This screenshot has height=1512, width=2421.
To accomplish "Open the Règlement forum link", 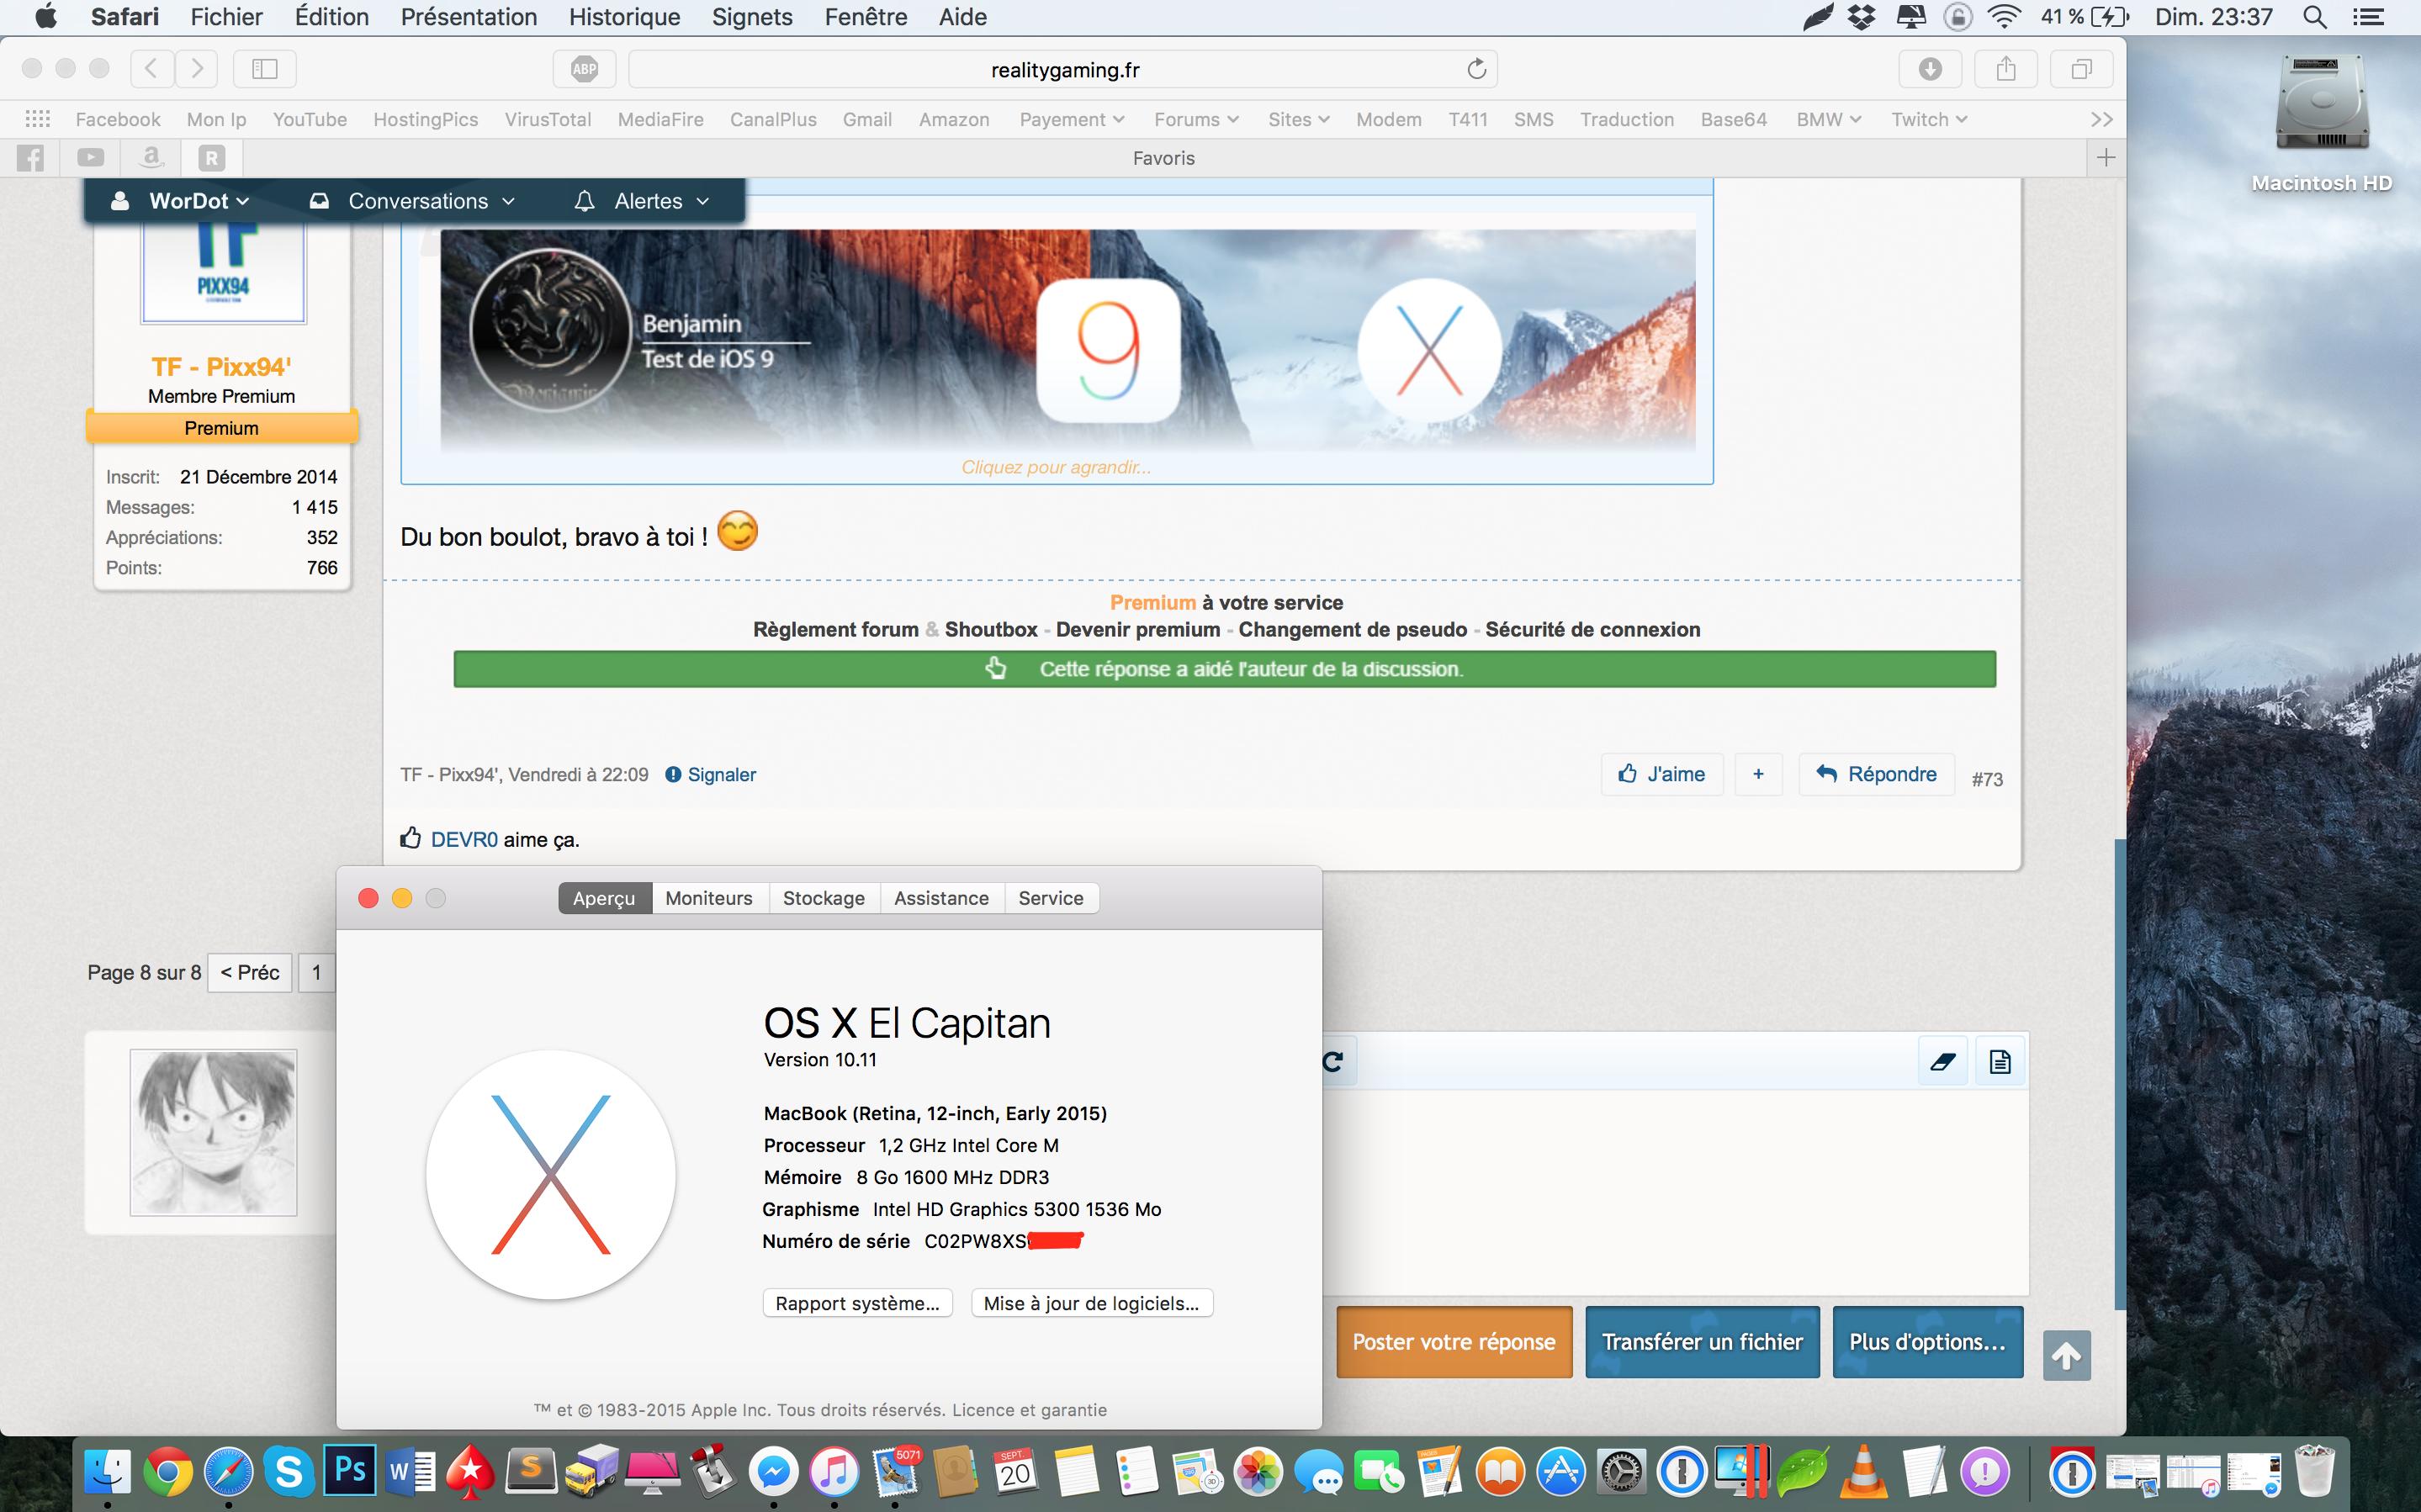I will tap(836, 630).
